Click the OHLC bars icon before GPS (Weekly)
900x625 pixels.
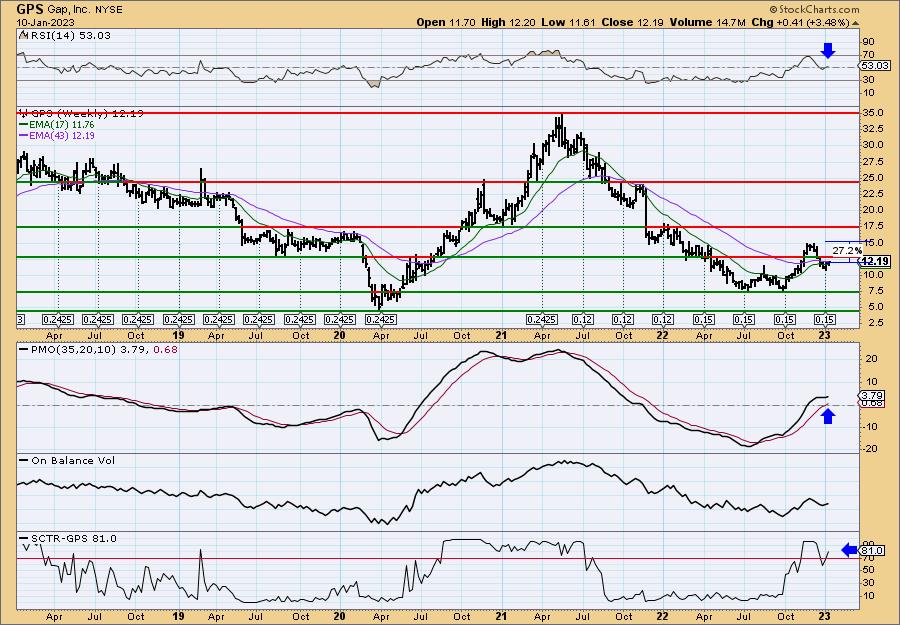pos(23,113)
